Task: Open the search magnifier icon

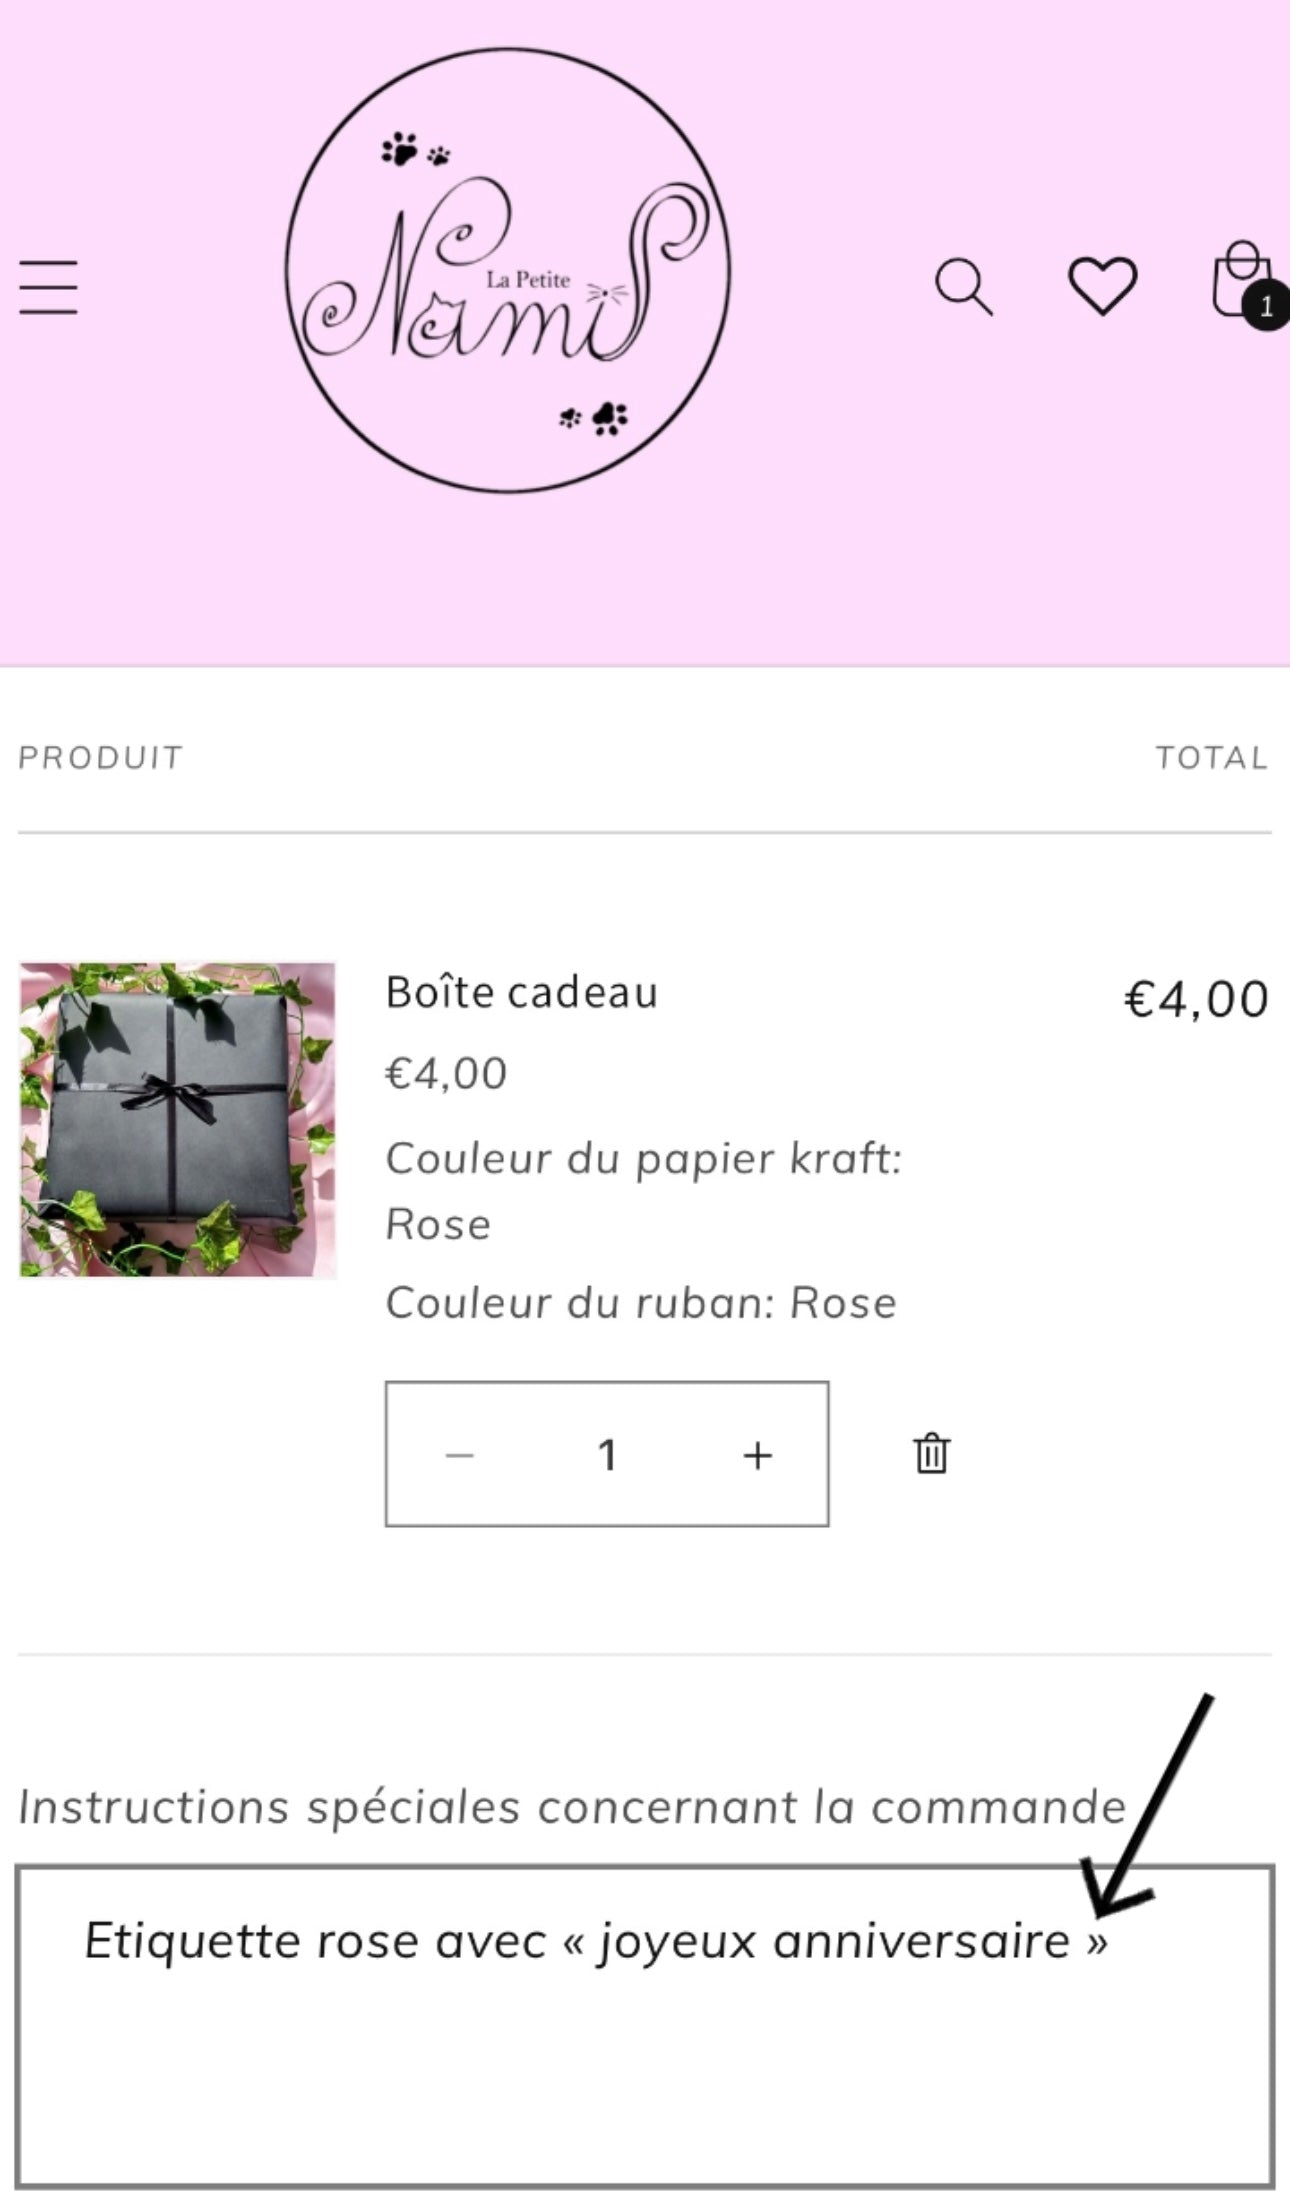Action: (x=963, y=287)
